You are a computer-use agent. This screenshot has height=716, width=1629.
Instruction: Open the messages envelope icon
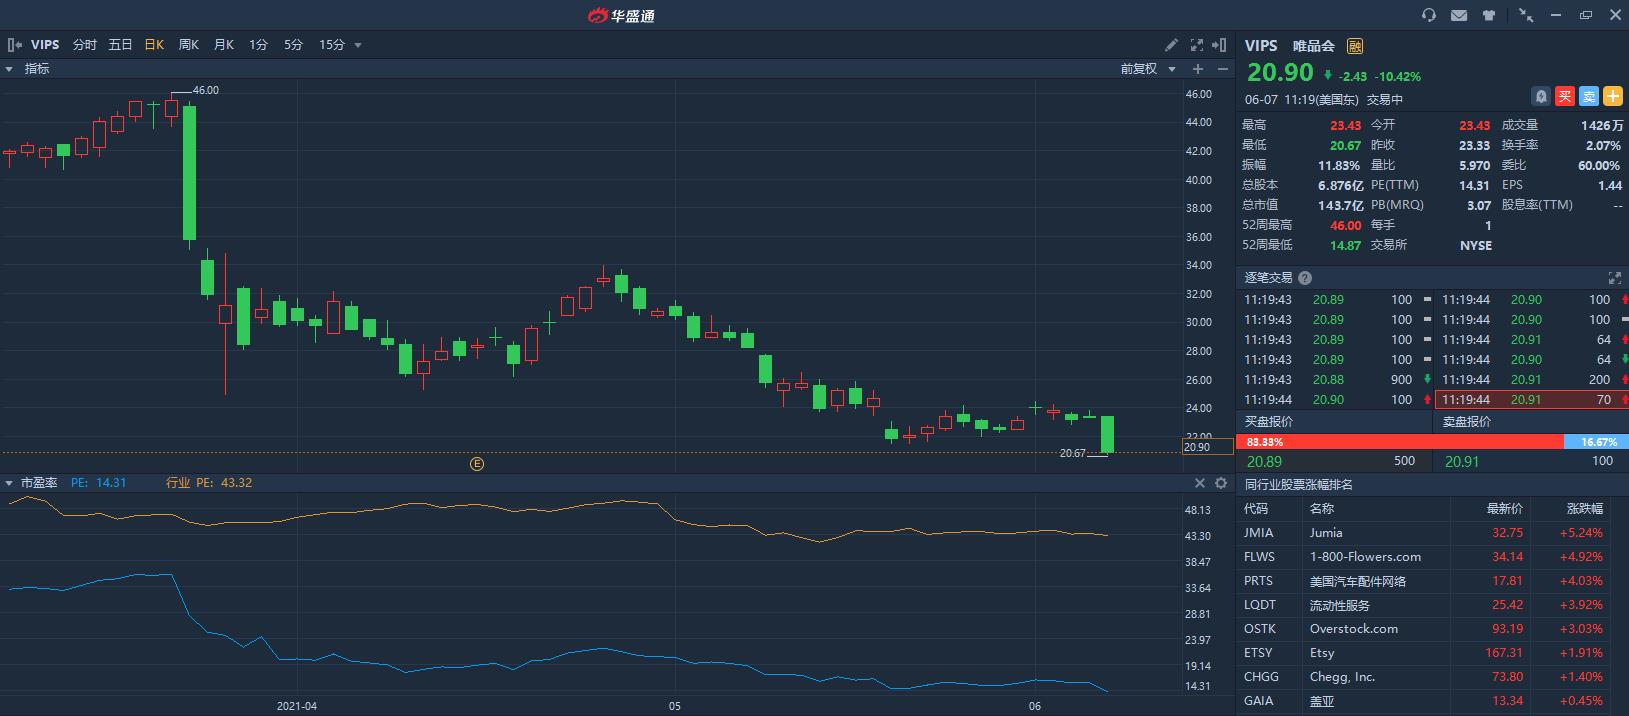pos(1459,15)
